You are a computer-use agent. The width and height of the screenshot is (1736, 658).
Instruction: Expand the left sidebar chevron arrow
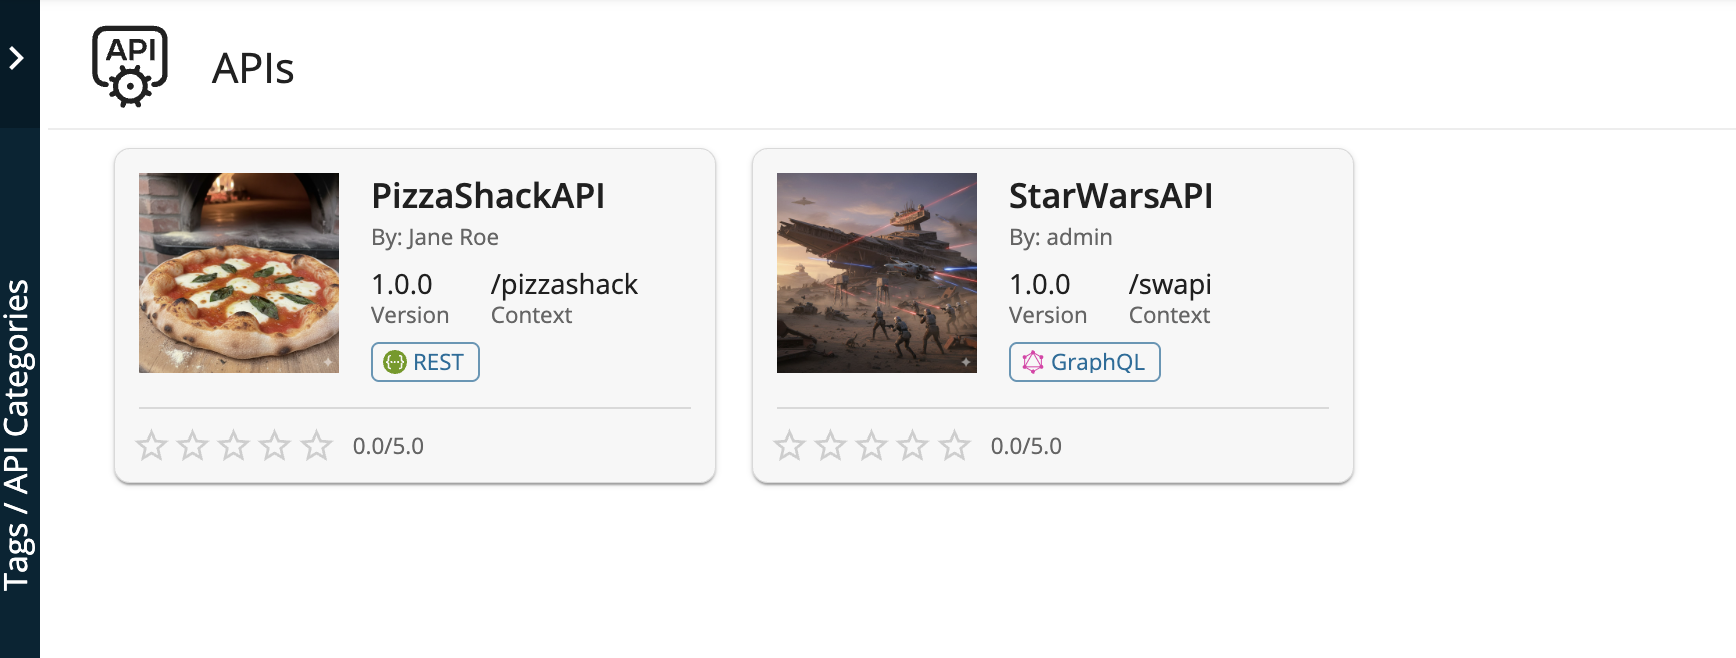pyautogui.click(x=16, y=59)
